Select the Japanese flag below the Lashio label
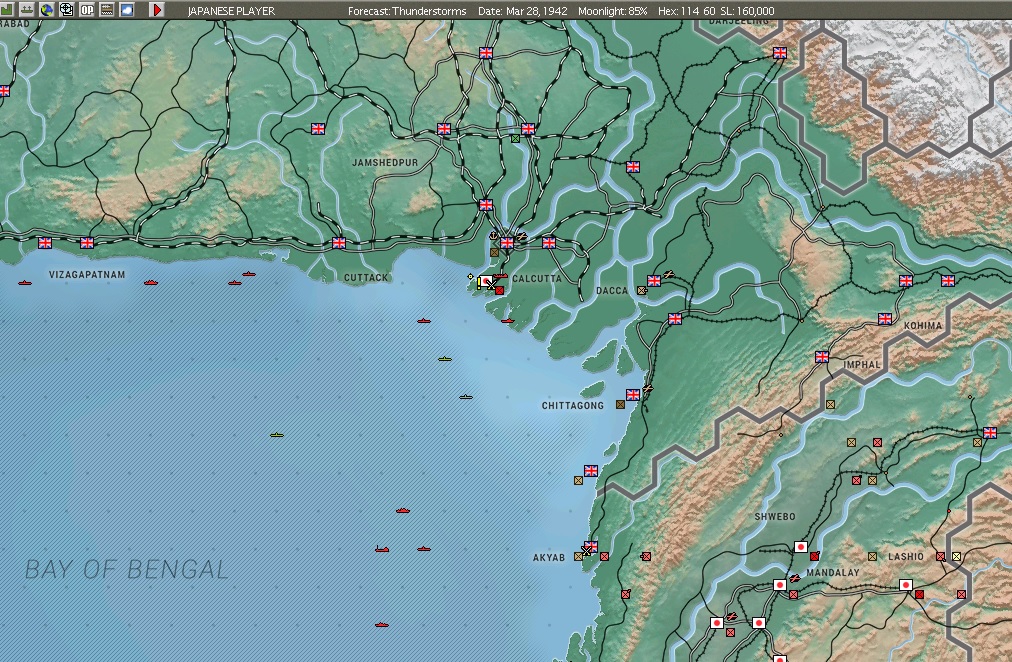 click(x=906, y=585)
